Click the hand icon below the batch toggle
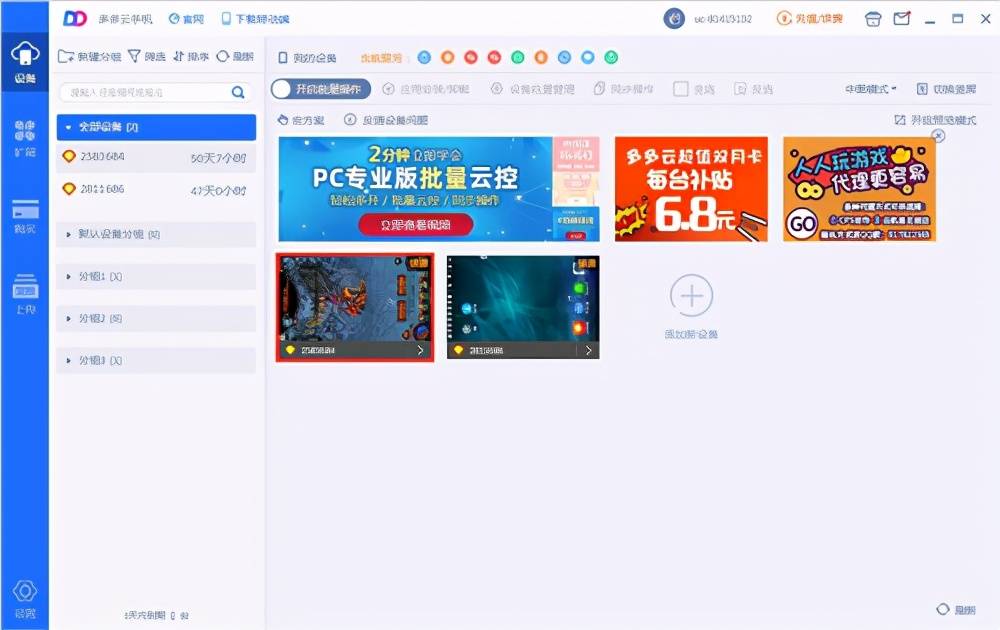Screen dimensions: 1000x630 coord(283,120)
